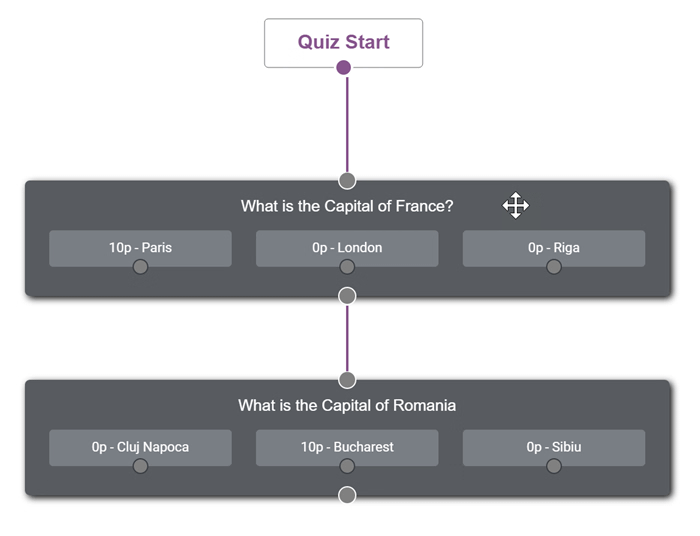Click the move cursor icon on France node

coord(515,206)
